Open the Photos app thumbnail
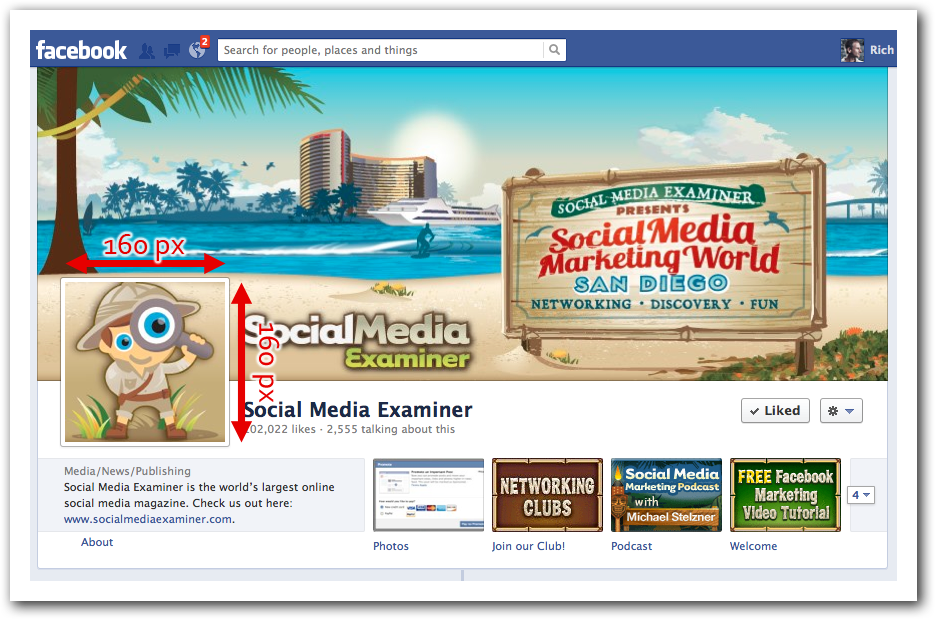 (428, 495)
